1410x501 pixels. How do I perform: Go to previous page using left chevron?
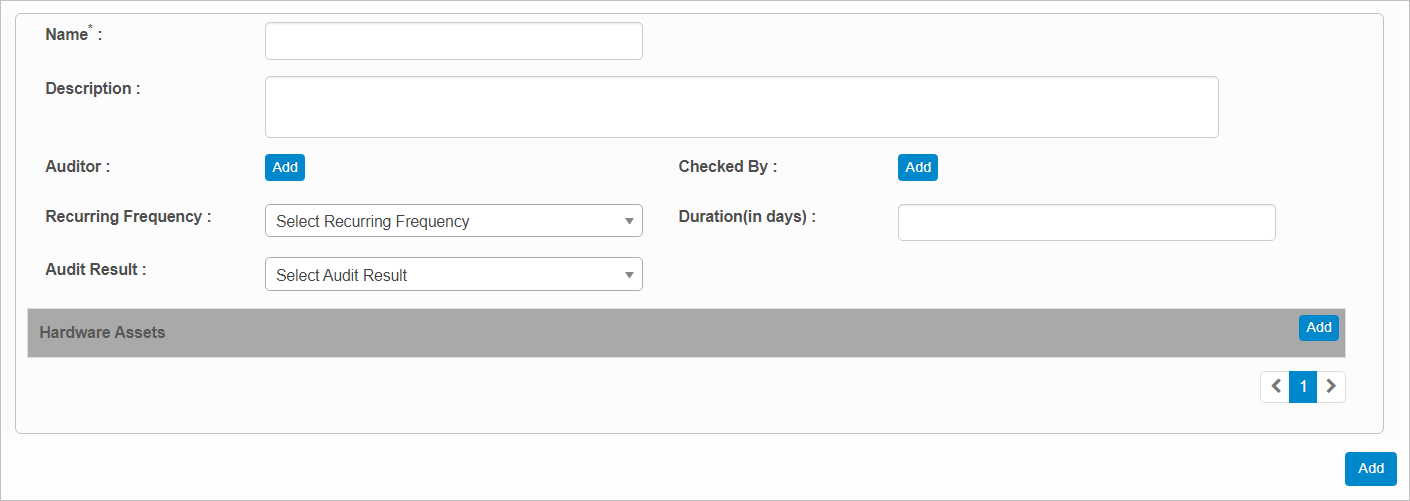point(1275,387)
